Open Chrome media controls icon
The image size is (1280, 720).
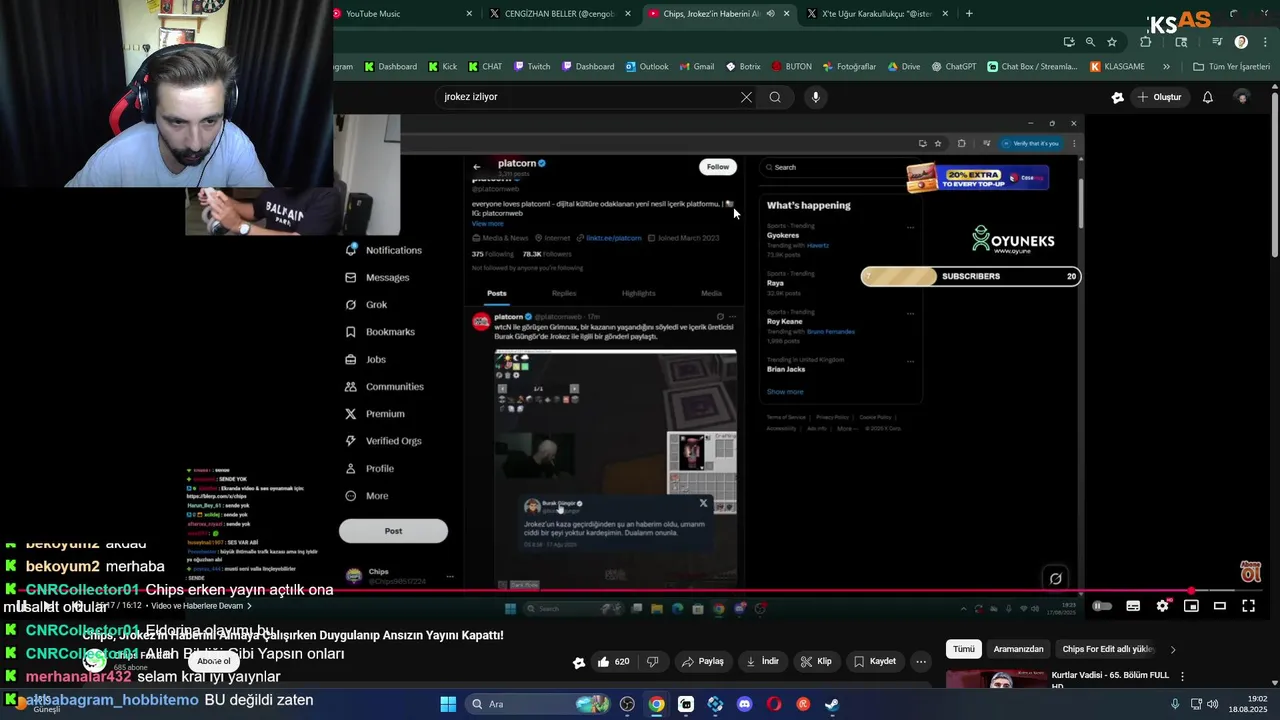point(1217,42)
